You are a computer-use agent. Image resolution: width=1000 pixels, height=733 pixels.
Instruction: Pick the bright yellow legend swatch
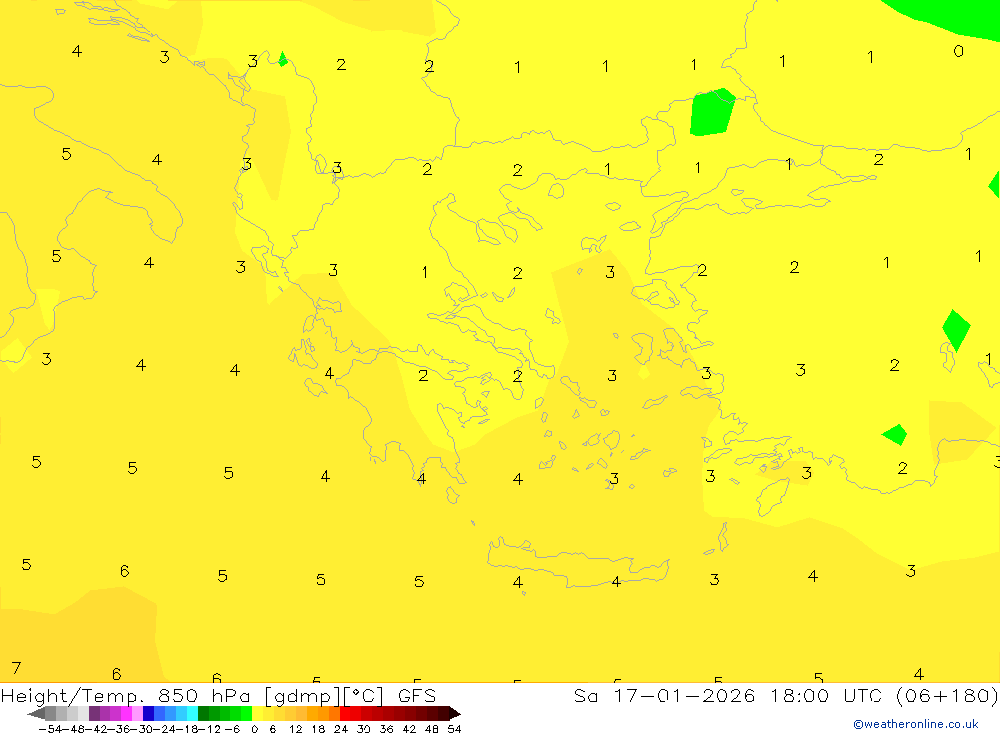click(x=258, y=713)
